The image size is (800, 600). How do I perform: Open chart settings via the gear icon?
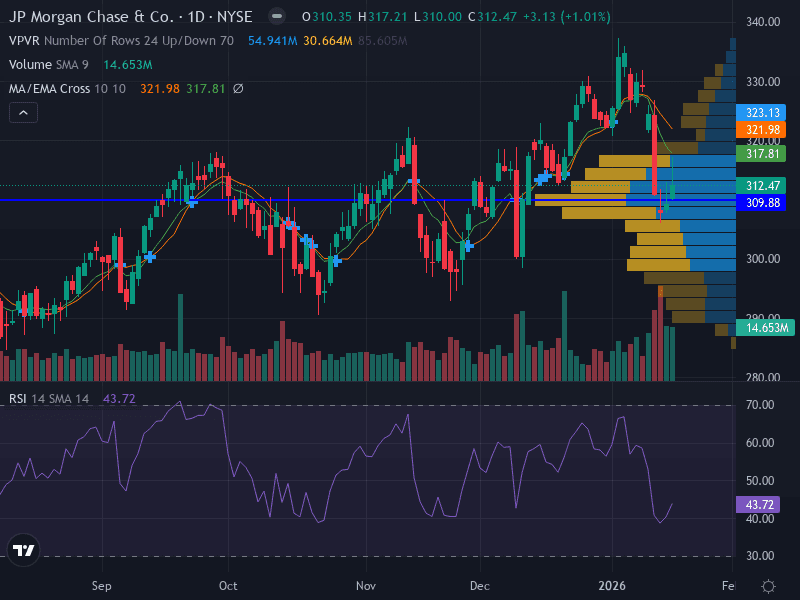768,586
